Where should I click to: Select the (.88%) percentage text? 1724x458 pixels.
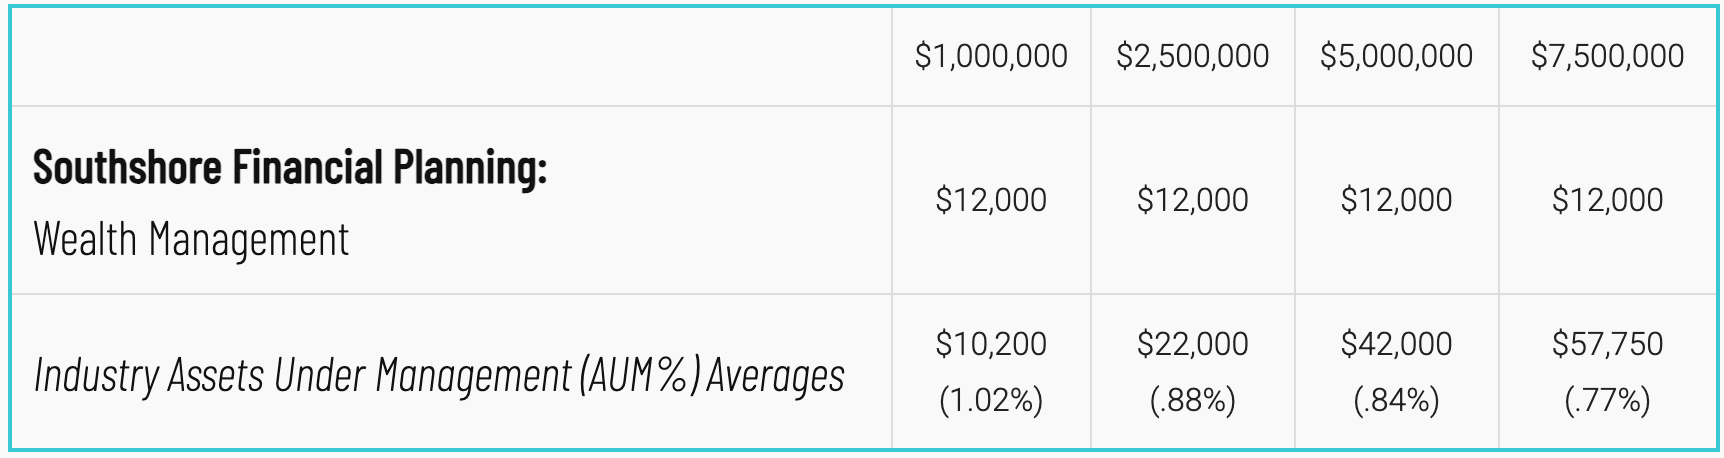click(1193, 401)
